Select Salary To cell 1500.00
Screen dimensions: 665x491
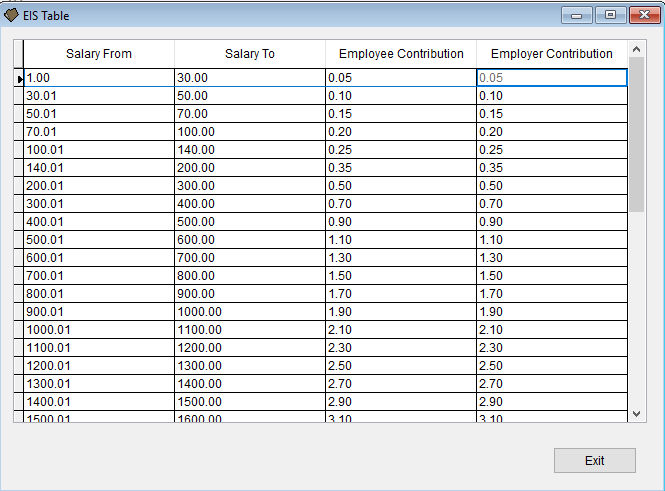tap(250, 402)
